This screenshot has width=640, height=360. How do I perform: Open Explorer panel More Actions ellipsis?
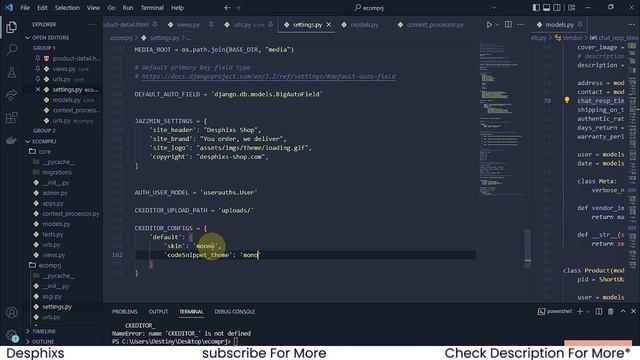tap(91, 24)
